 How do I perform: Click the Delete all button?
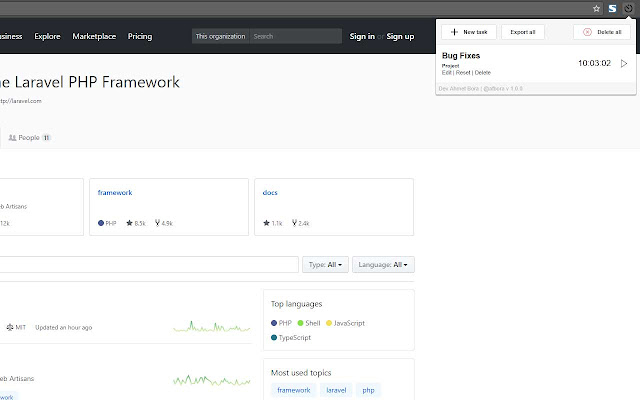[x=602, y=32]
